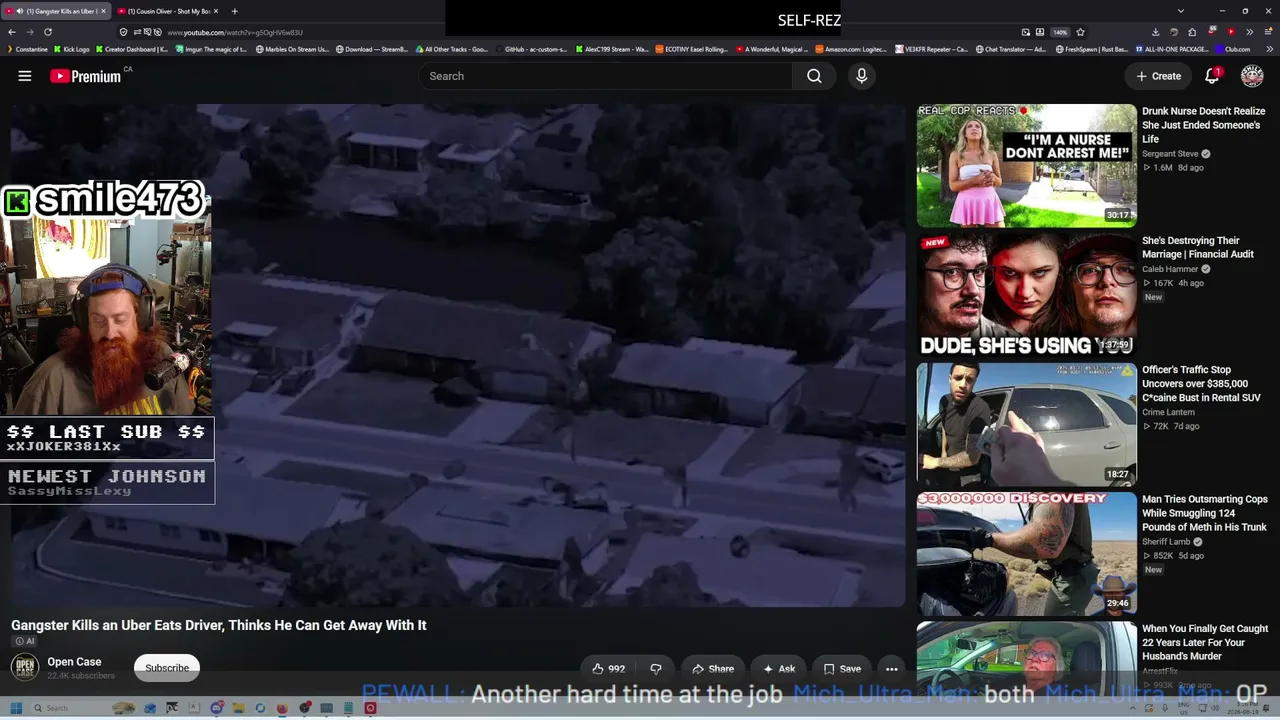The width and height of the screenshot is (1280, 720).
Task: Go to YouTube Premium home logo
Action: pos(86,76)
